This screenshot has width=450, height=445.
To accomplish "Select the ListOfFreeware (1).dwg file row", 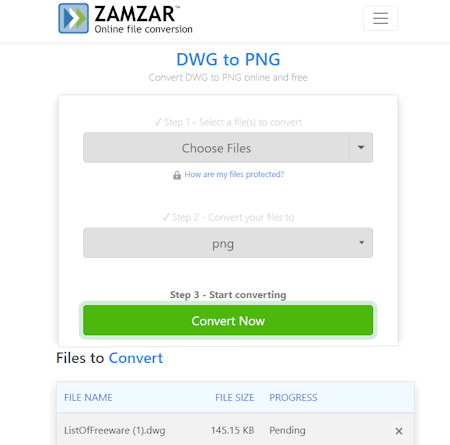I will click(x=235, y=430).
